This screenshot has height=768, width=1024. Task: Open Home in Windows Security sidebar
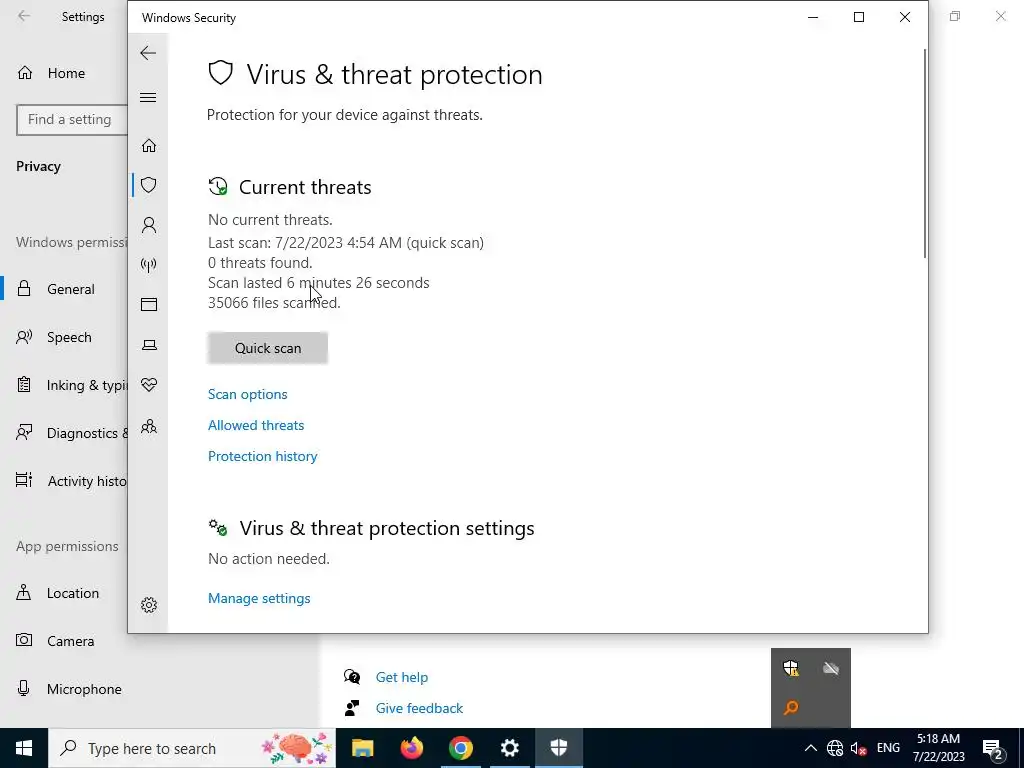(x=149, y=145)
